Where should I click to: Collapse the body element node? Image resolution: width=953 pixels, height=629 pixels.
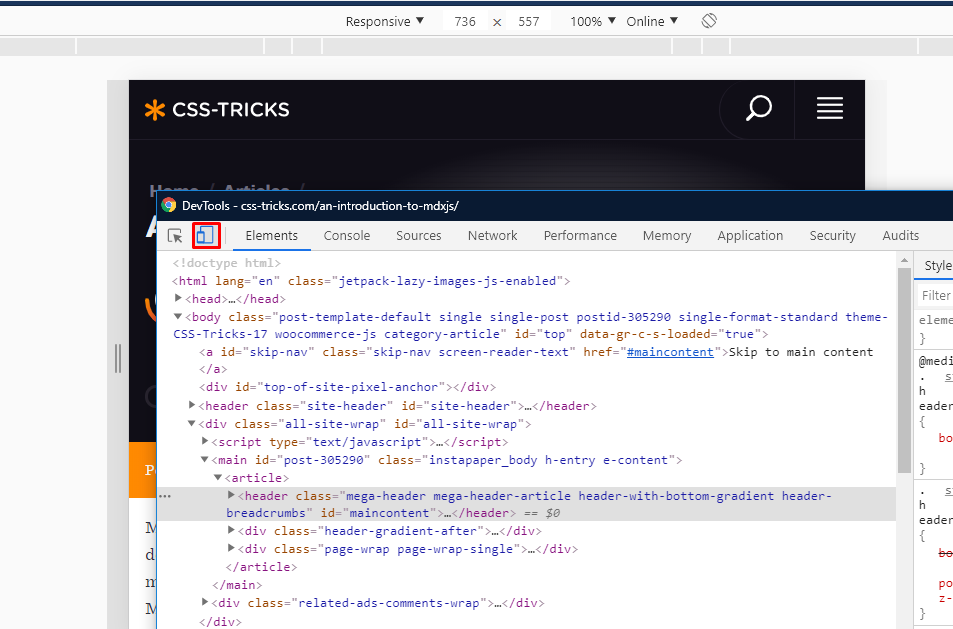click(178, 317)
